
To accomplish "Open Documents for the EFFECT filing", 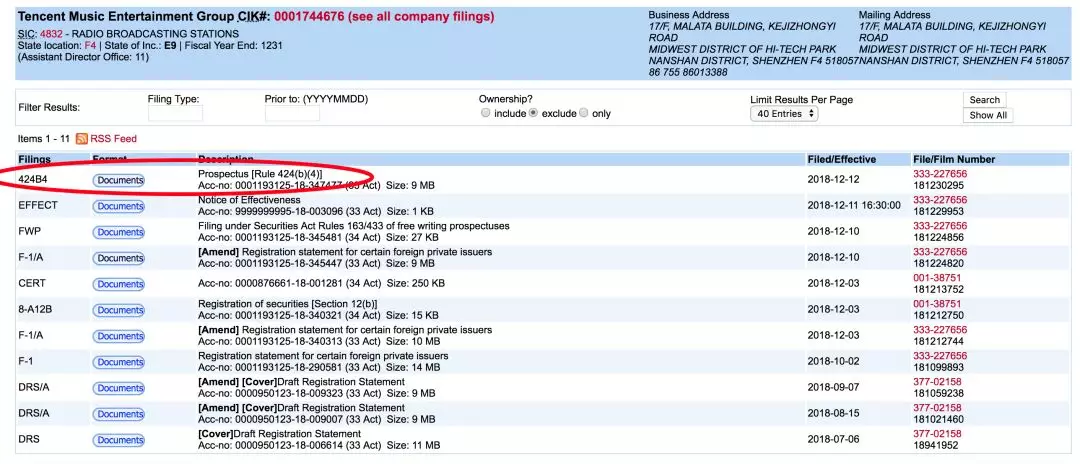I will (118, 207).
